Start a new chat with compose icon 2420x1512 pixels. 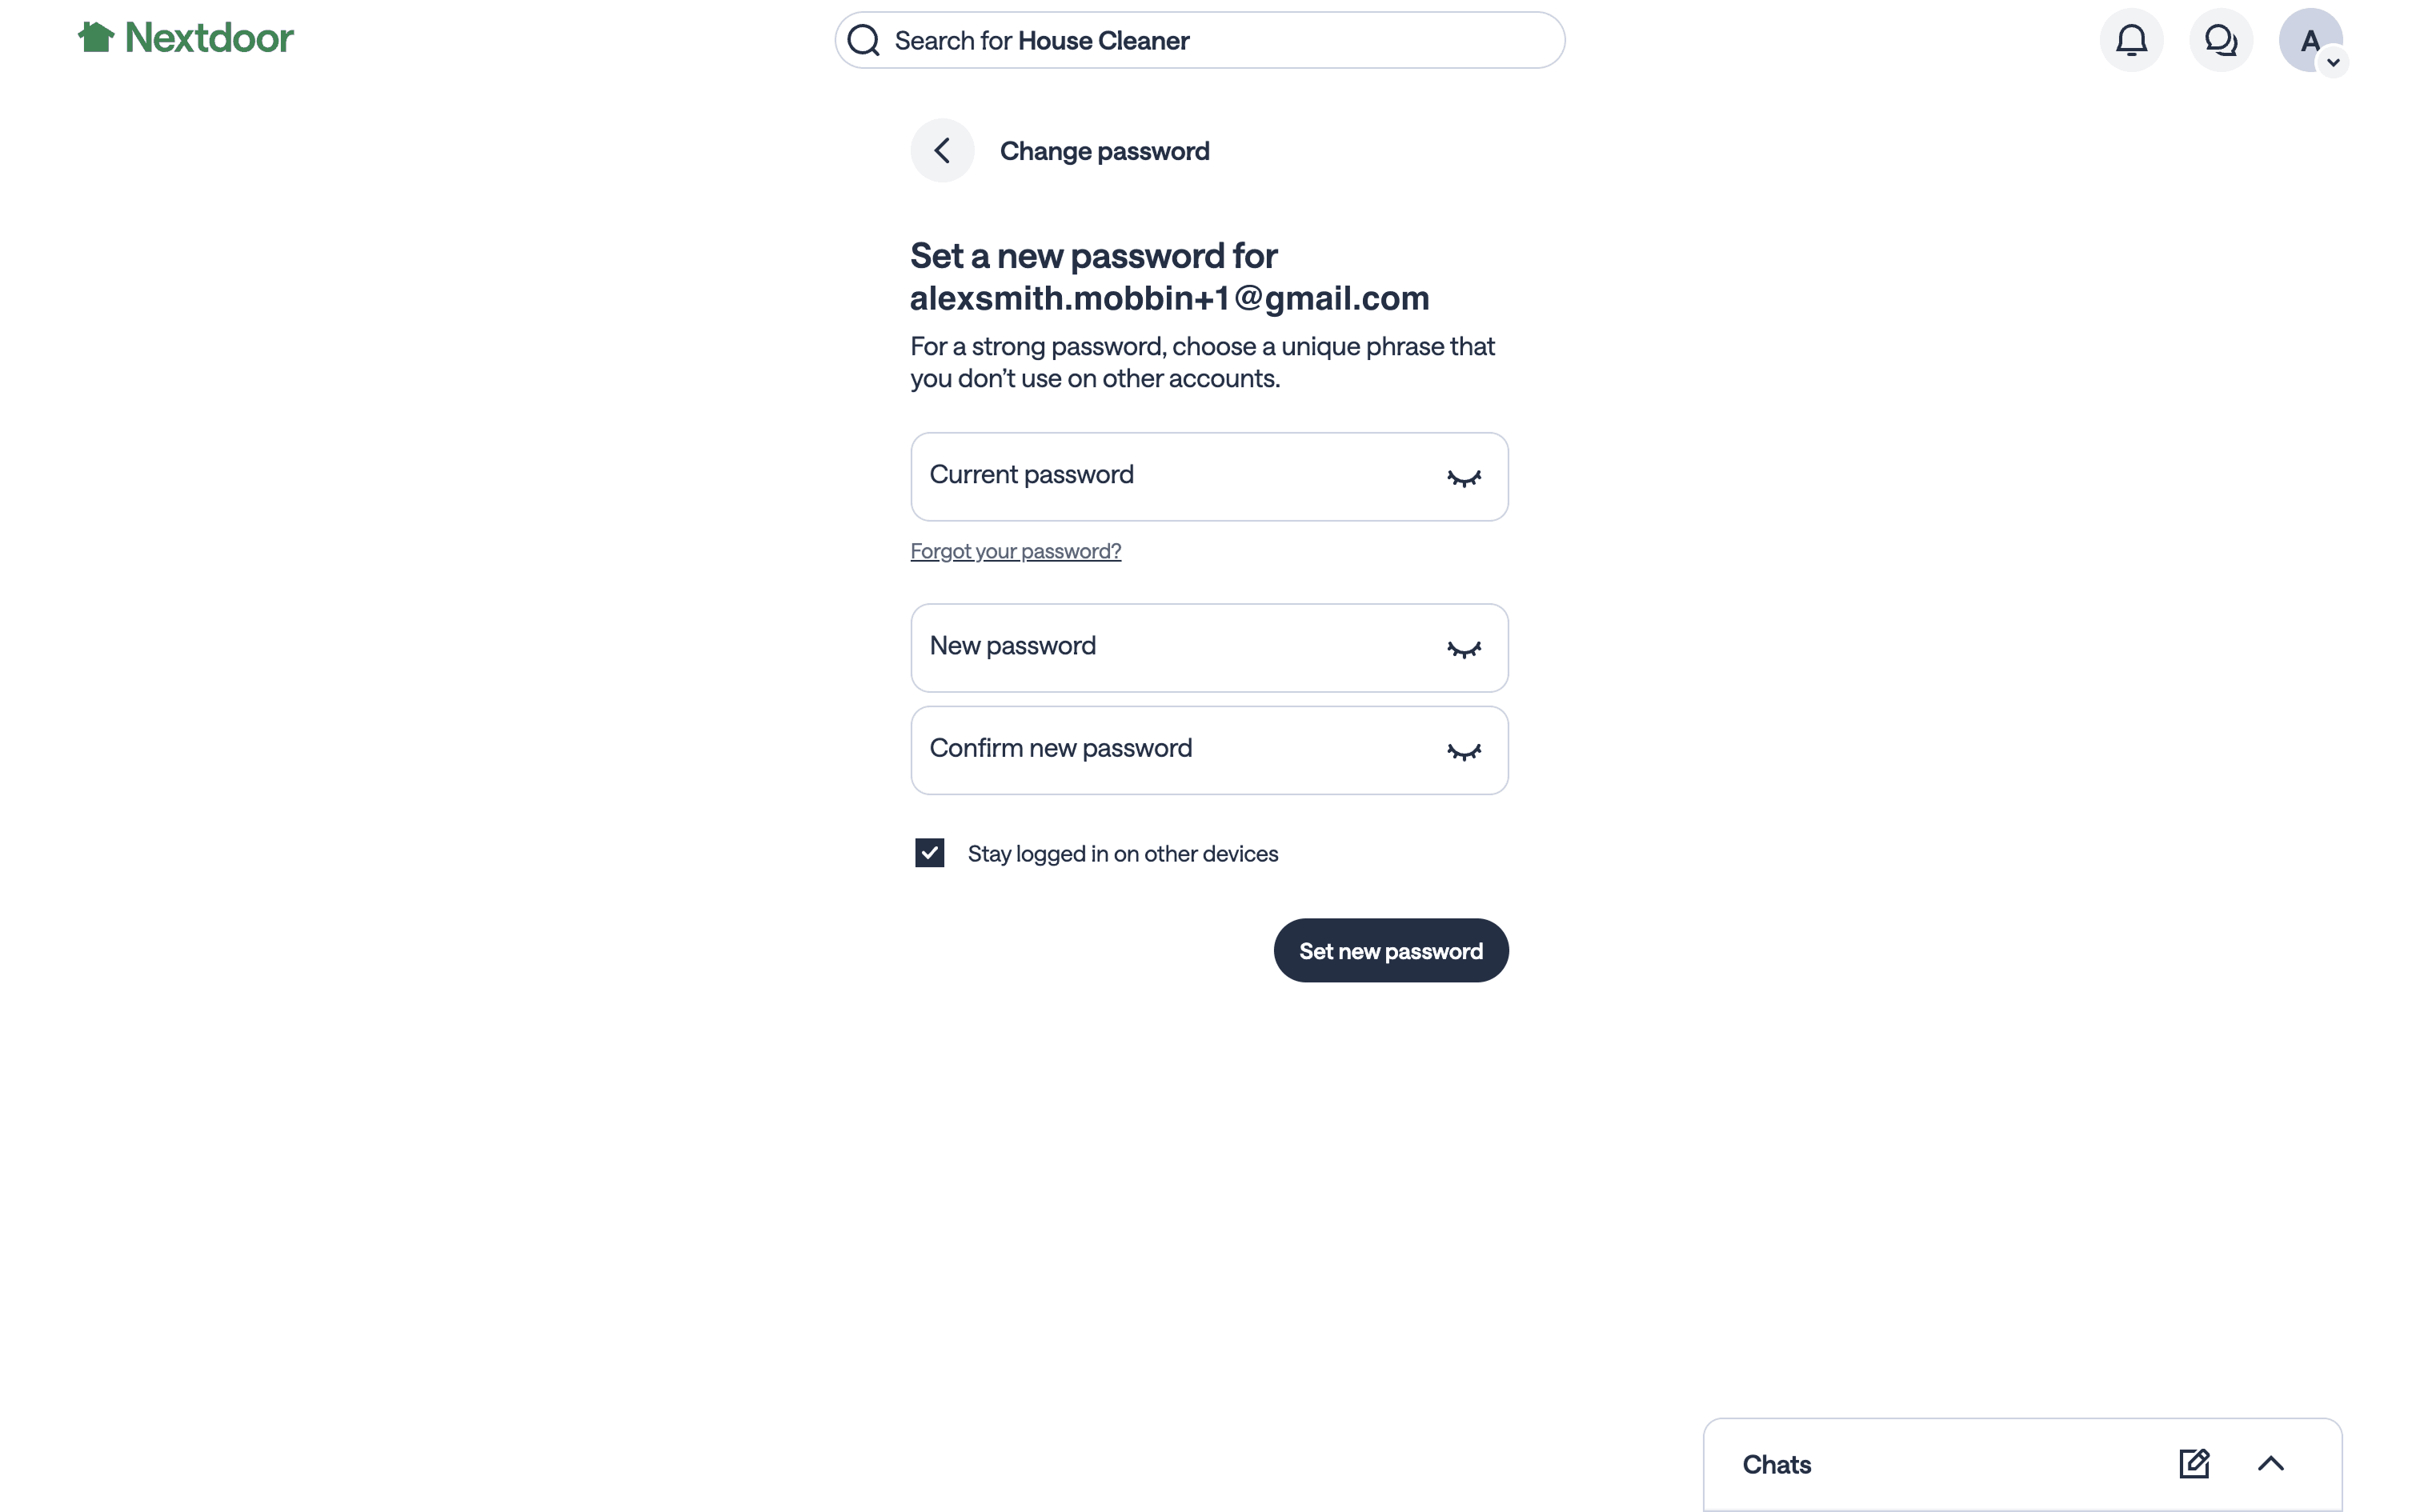(x=2194, y=1464)
